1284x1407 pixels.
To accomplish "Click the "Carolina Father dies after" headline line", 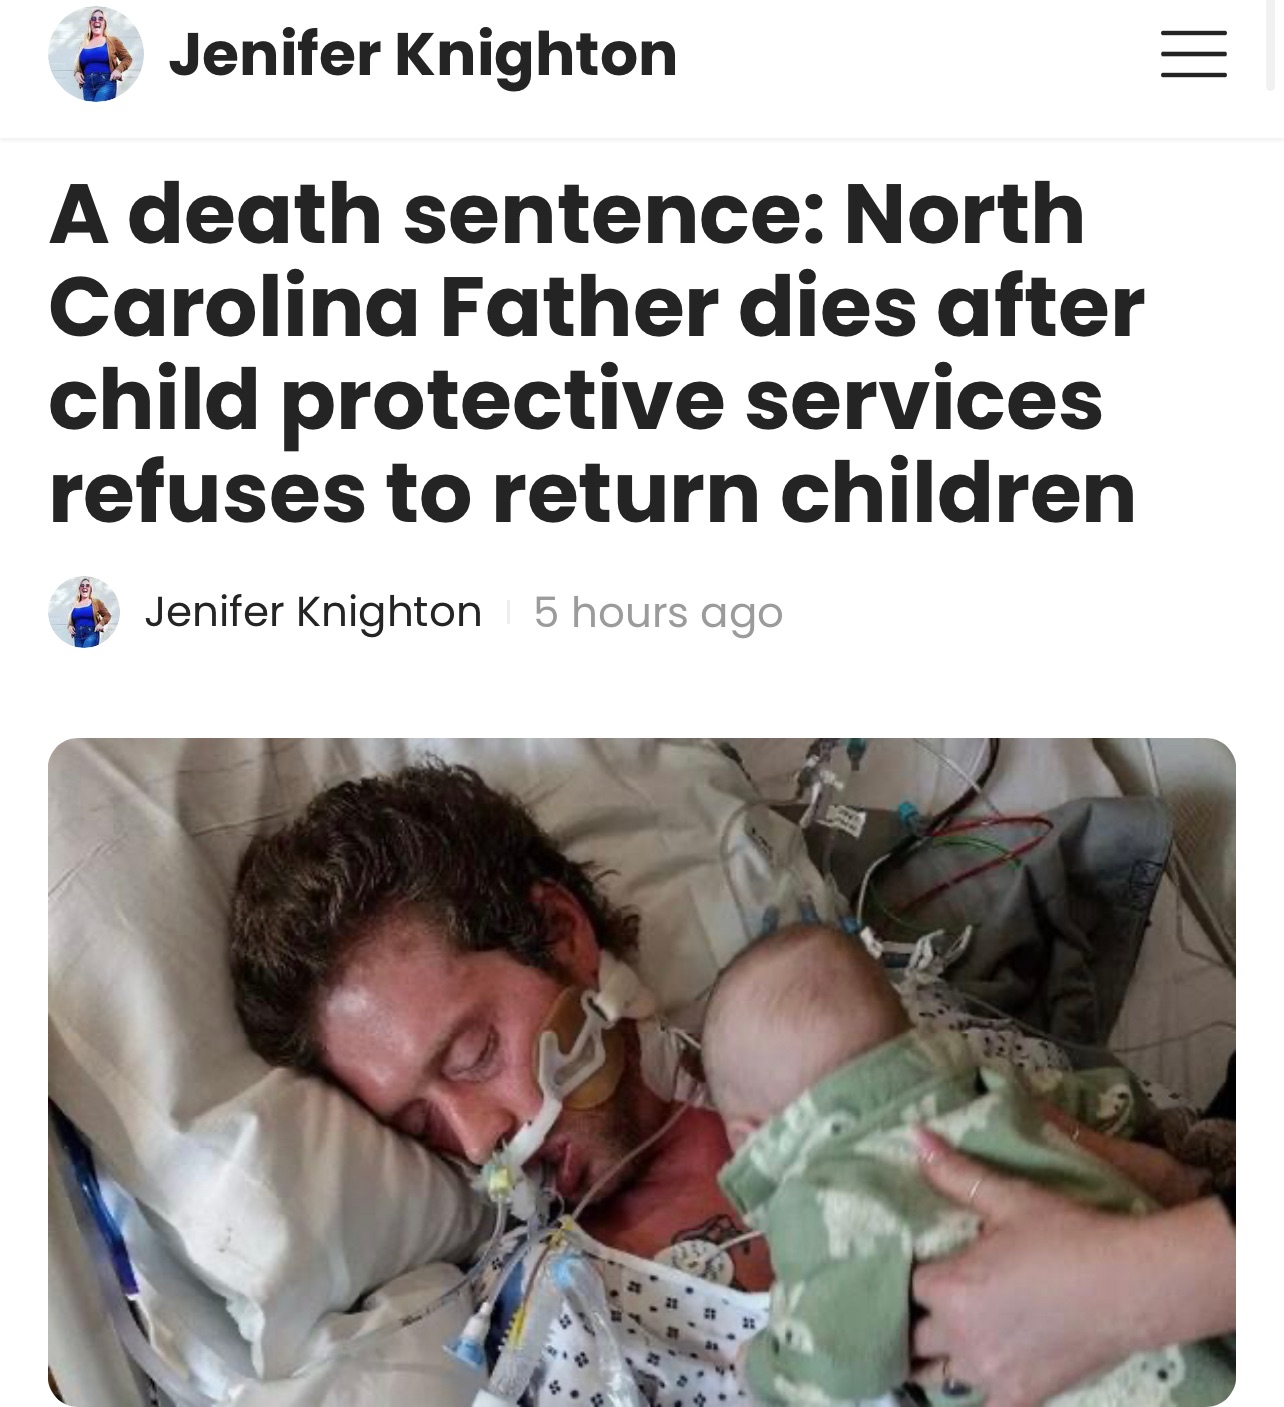I will coord(596,306).
